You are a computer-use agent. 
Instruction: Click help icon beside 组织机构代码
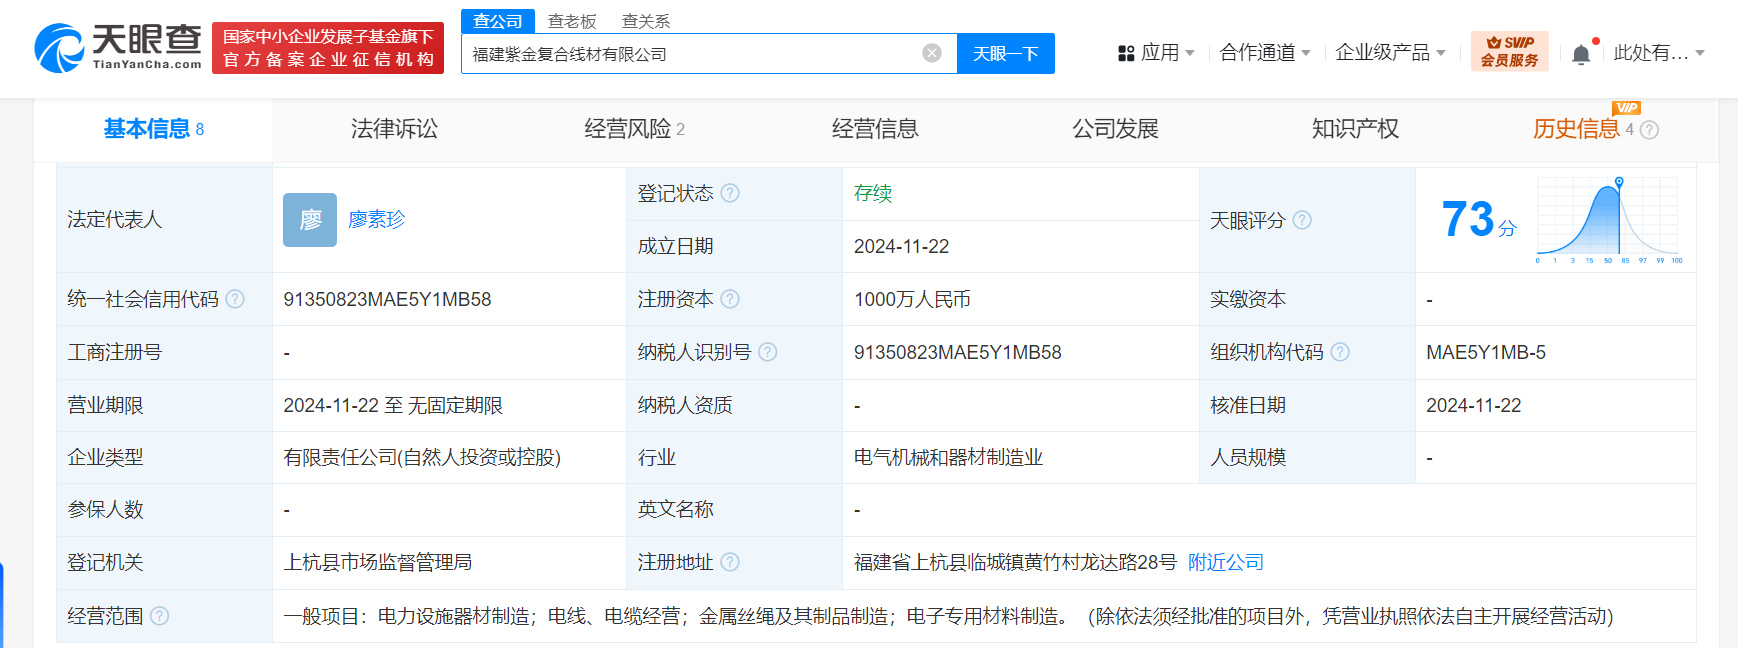(1340, 352)
